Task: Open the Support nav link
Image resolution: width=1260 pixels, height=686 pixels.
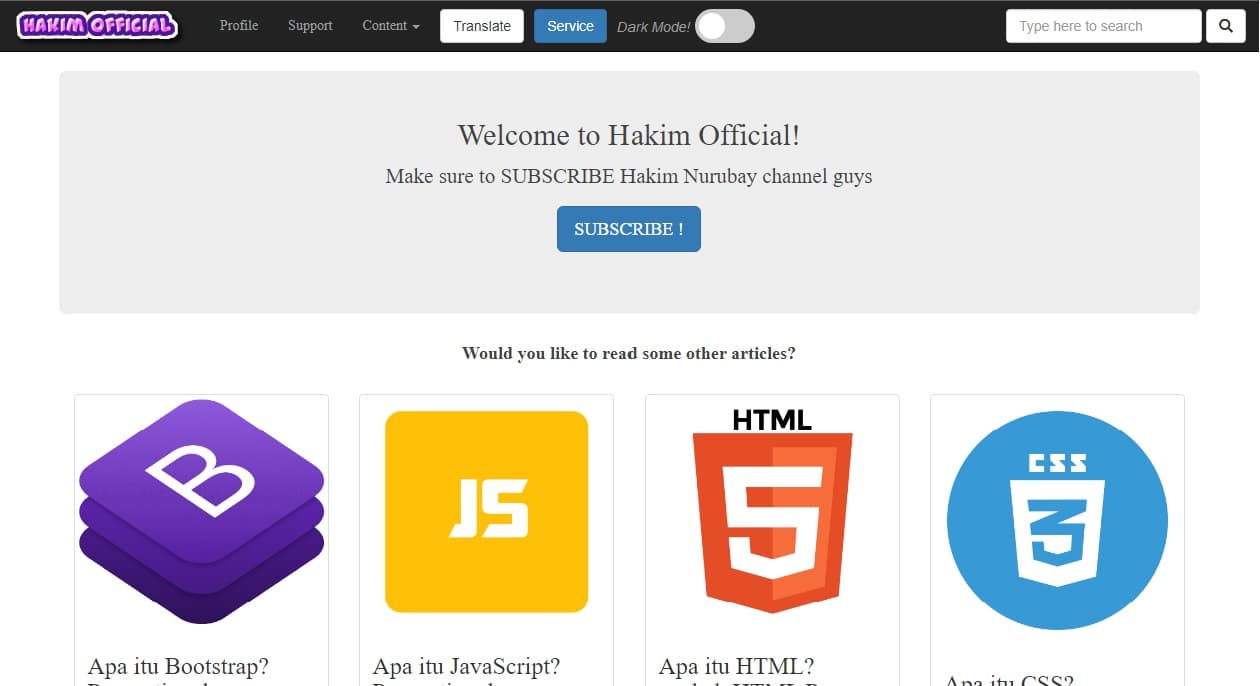Action: click(x=310, y=26)
